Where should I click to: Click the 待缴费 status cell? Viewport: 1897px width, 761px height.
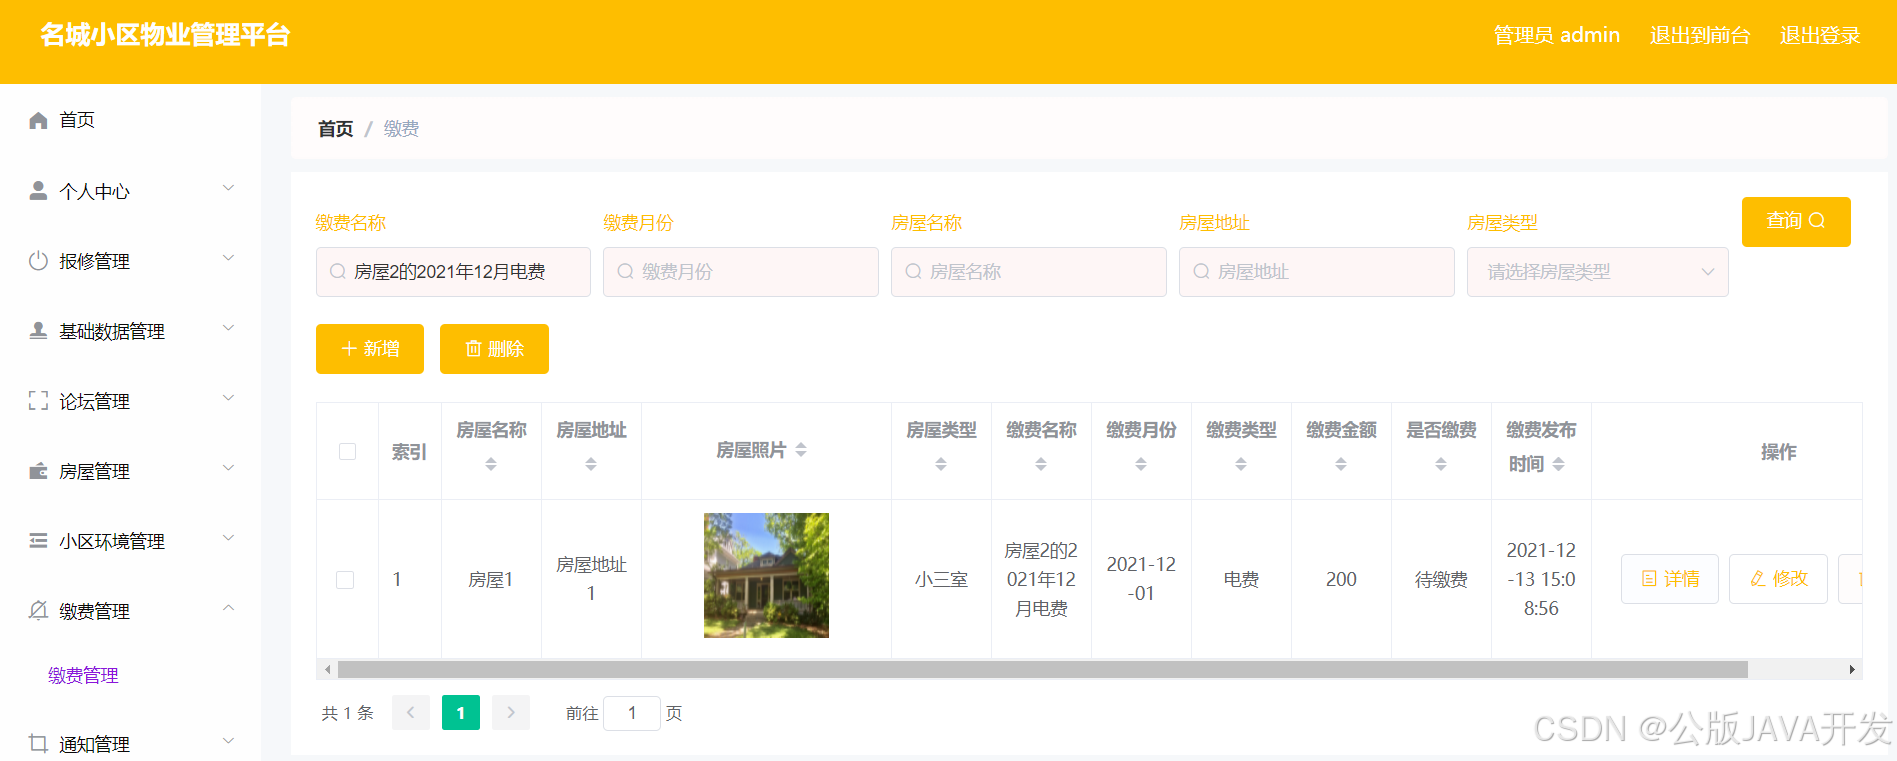1441,580
